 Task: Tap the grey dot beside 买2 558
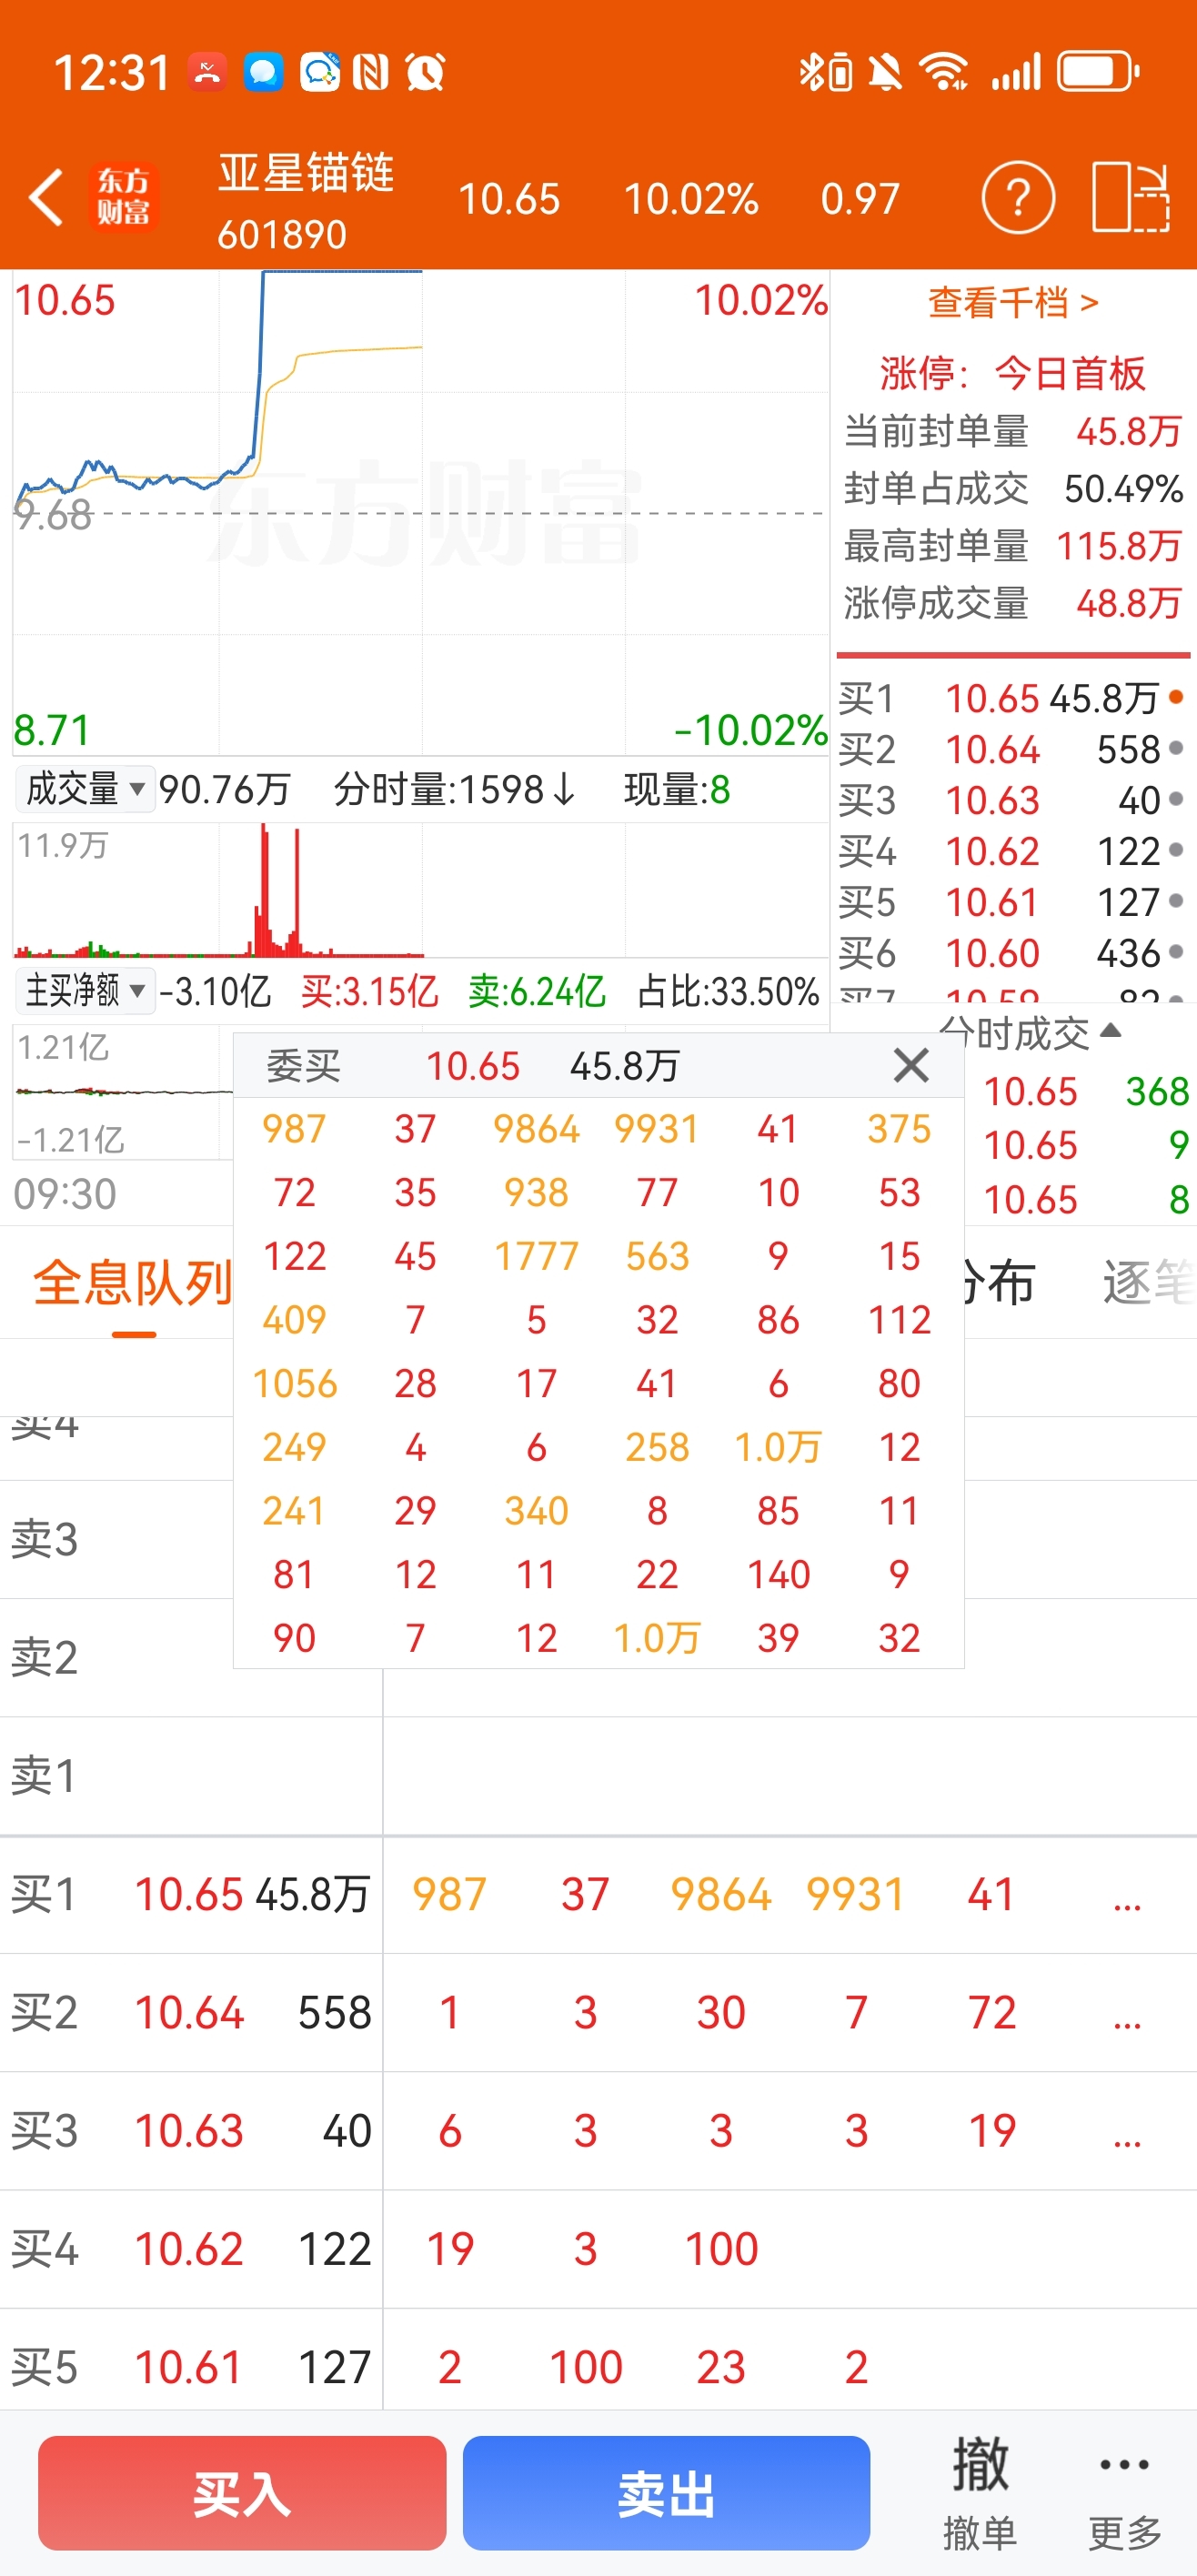point(1176,747)
